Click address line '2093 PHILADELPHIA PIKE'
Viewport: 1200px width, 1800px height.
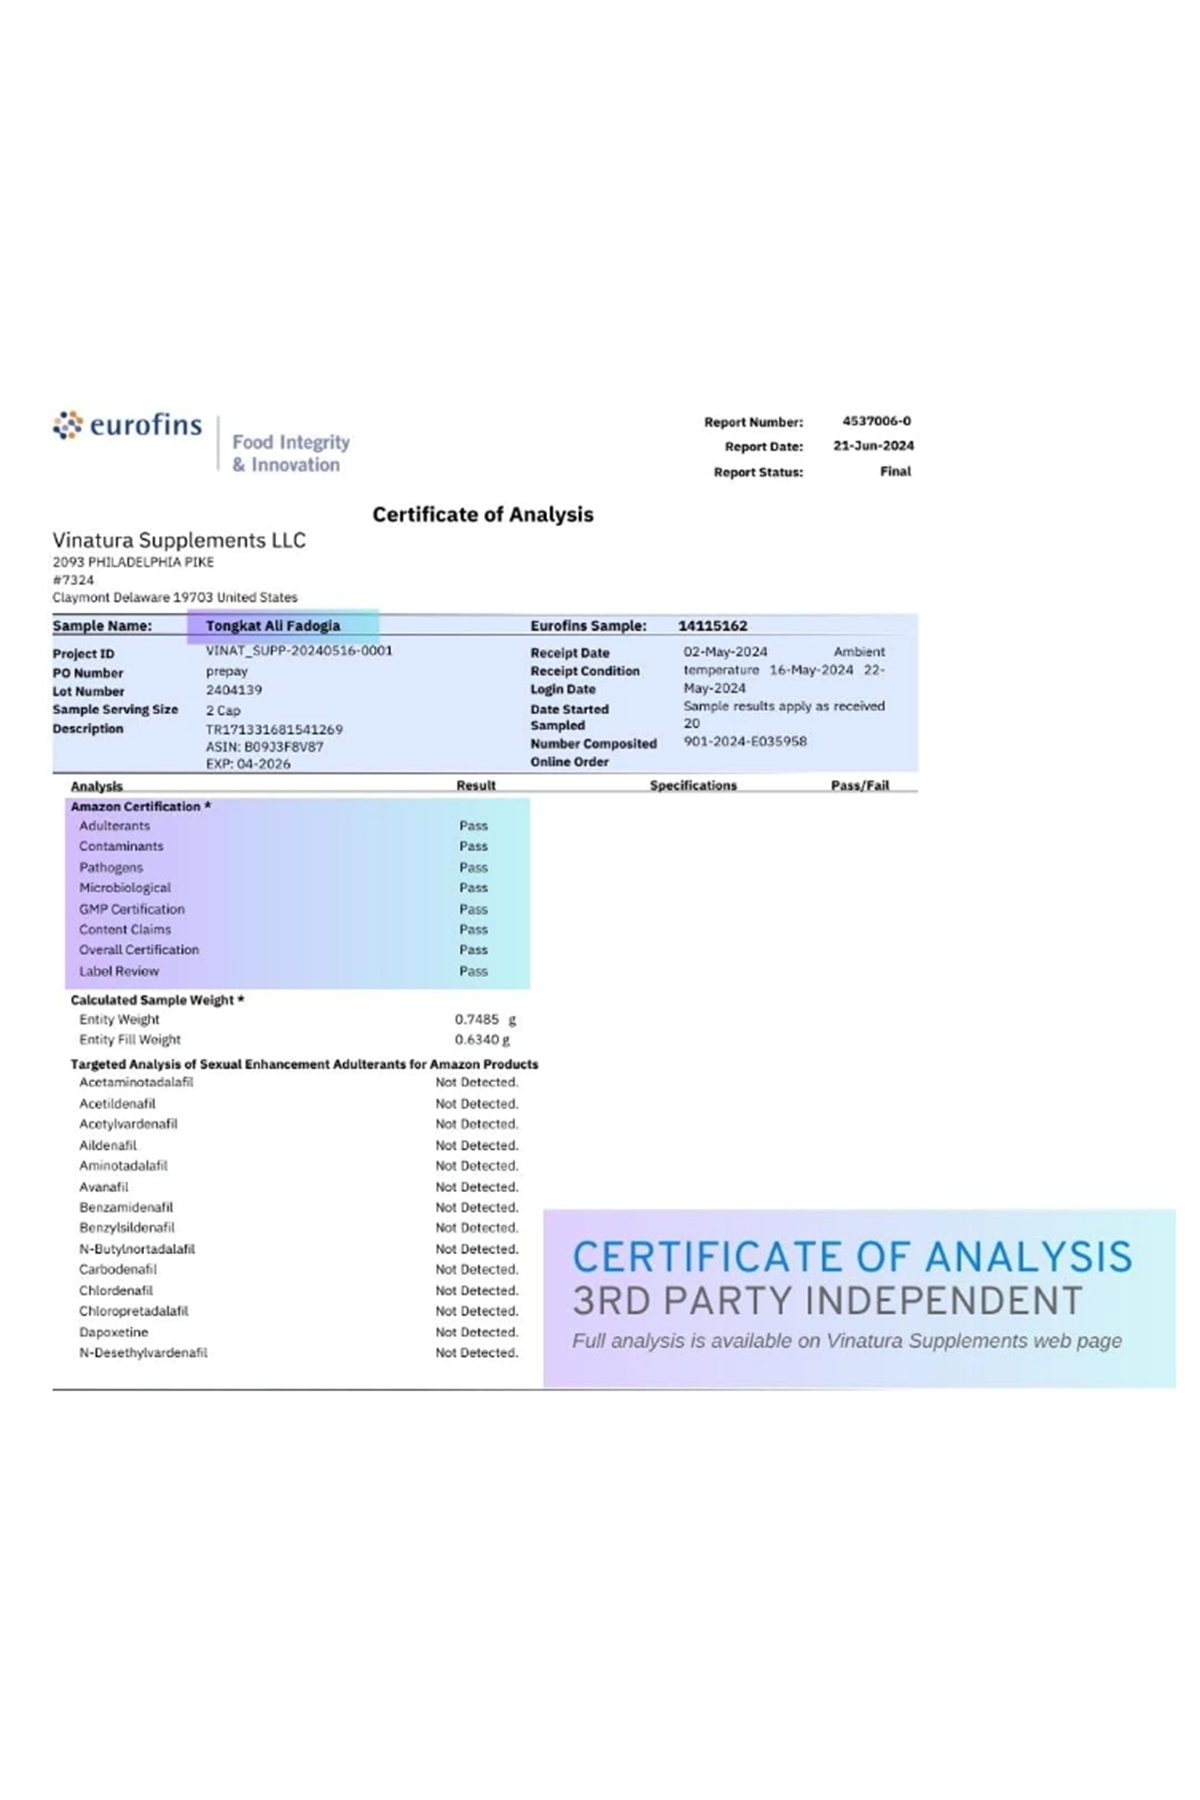point(133,562)
